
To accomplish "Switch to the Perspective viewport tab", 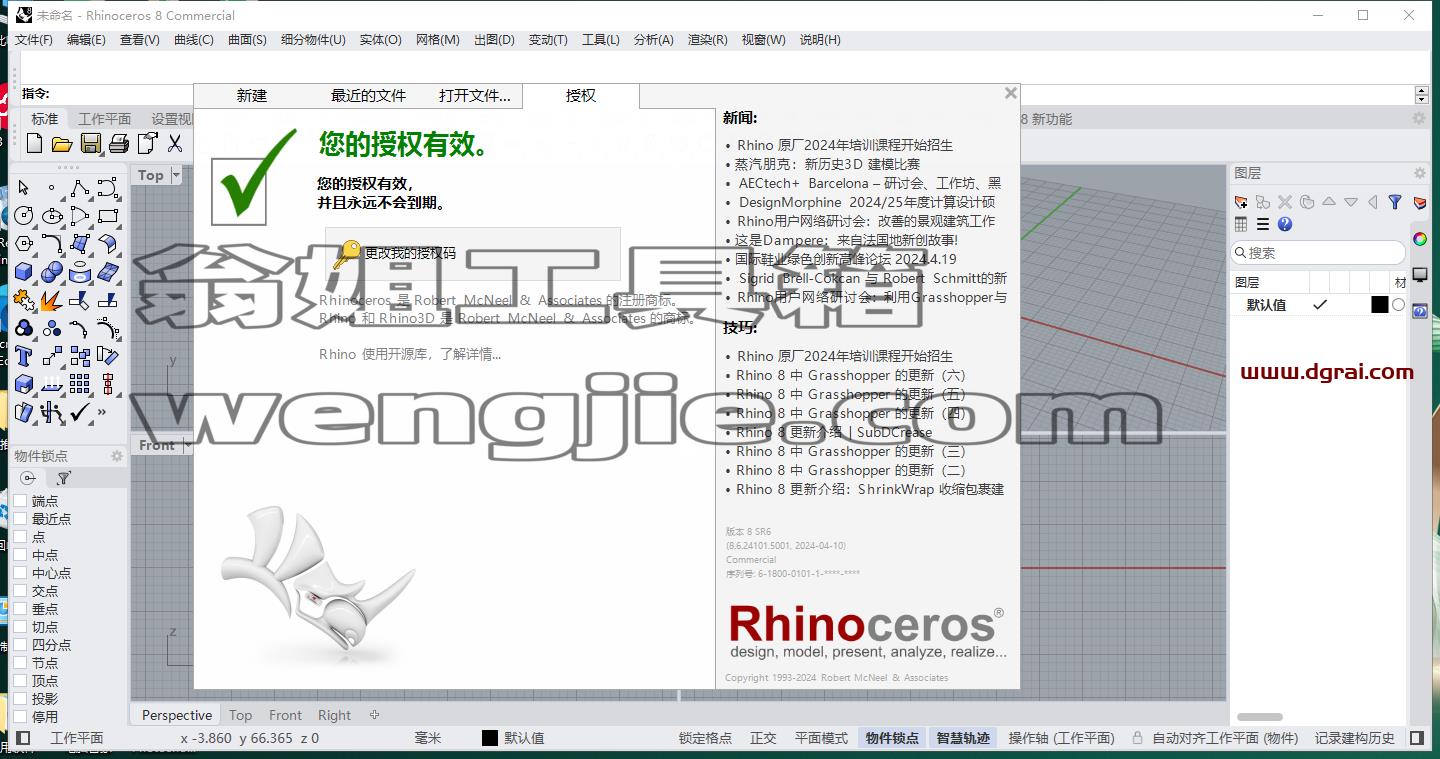I will tap(177, 715).
